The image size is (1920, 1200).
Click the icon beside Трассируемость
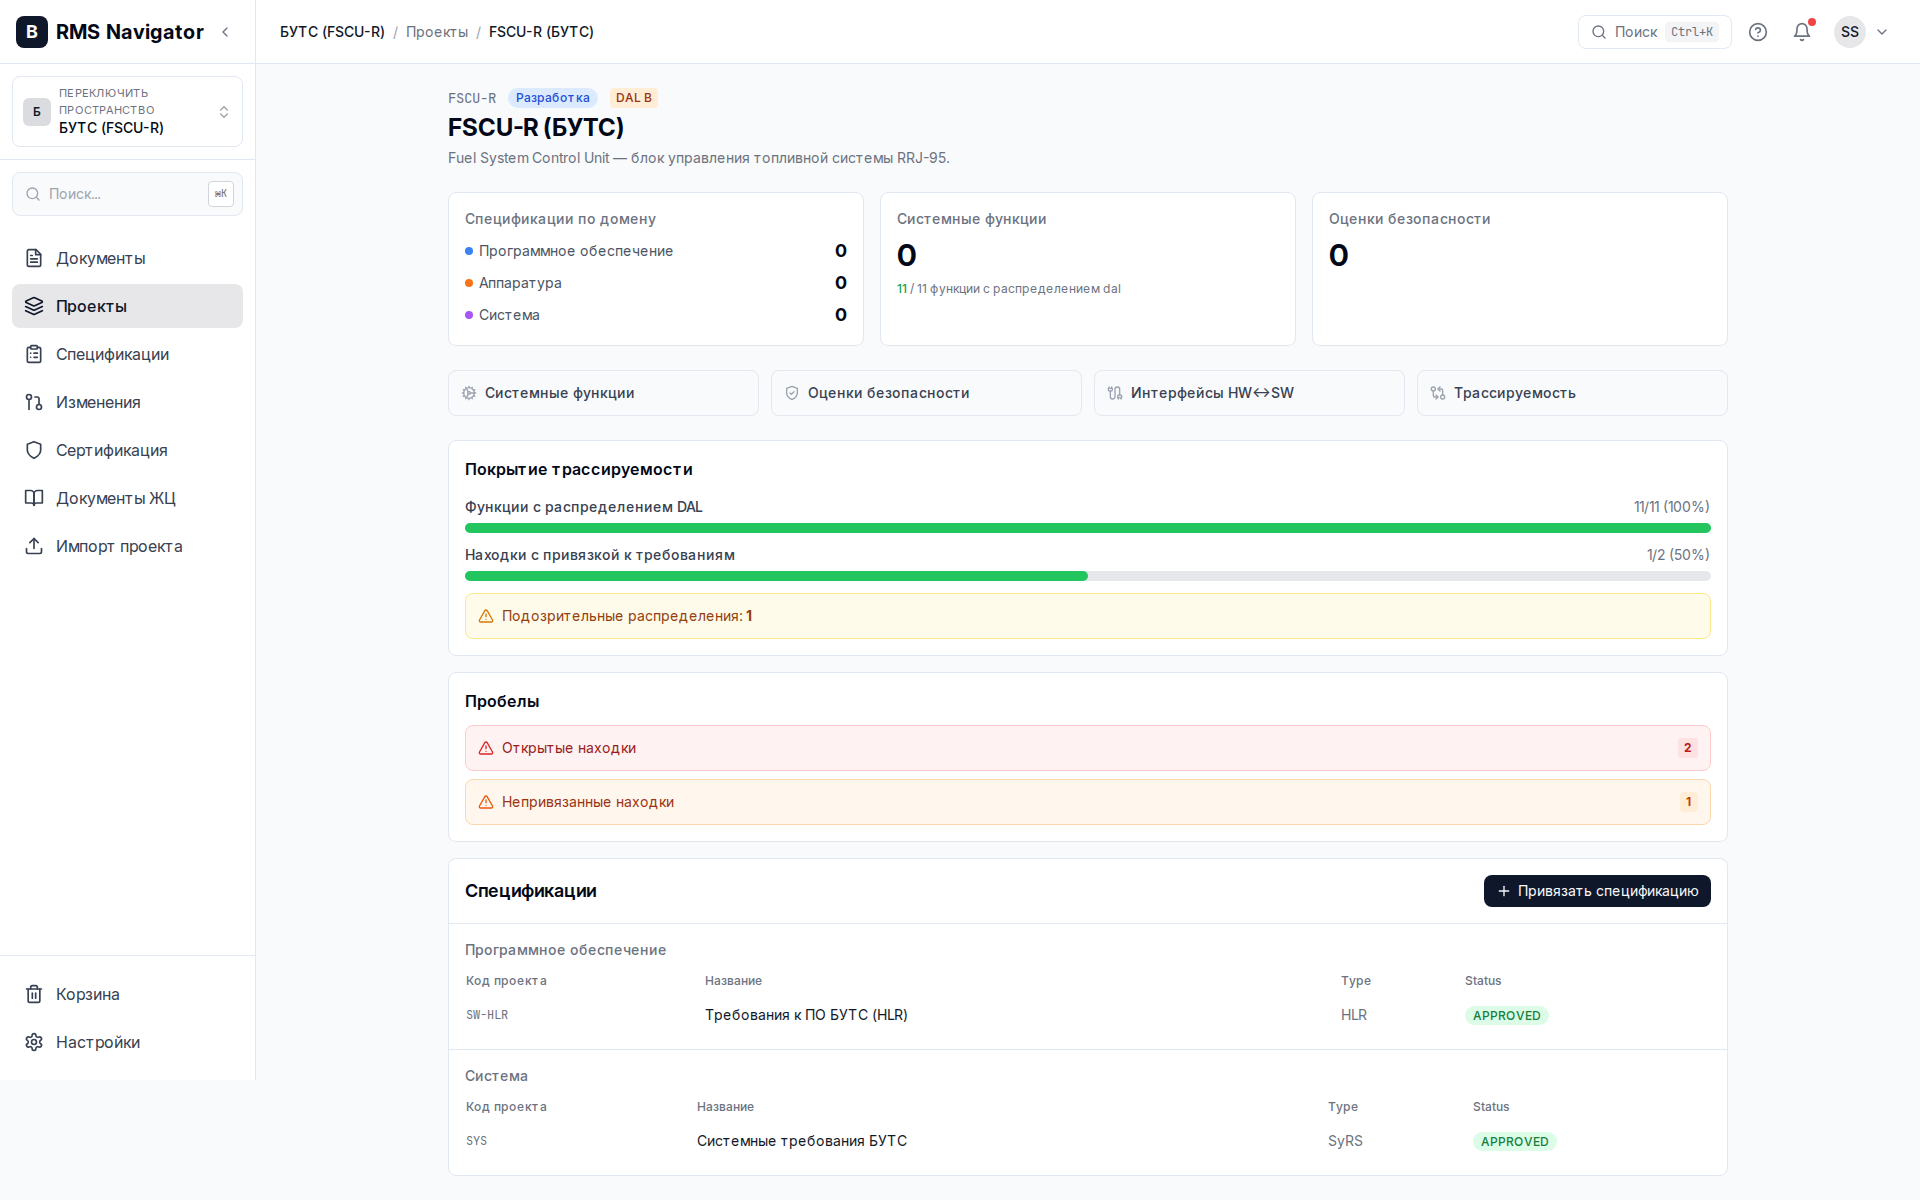coord(1438,393)
